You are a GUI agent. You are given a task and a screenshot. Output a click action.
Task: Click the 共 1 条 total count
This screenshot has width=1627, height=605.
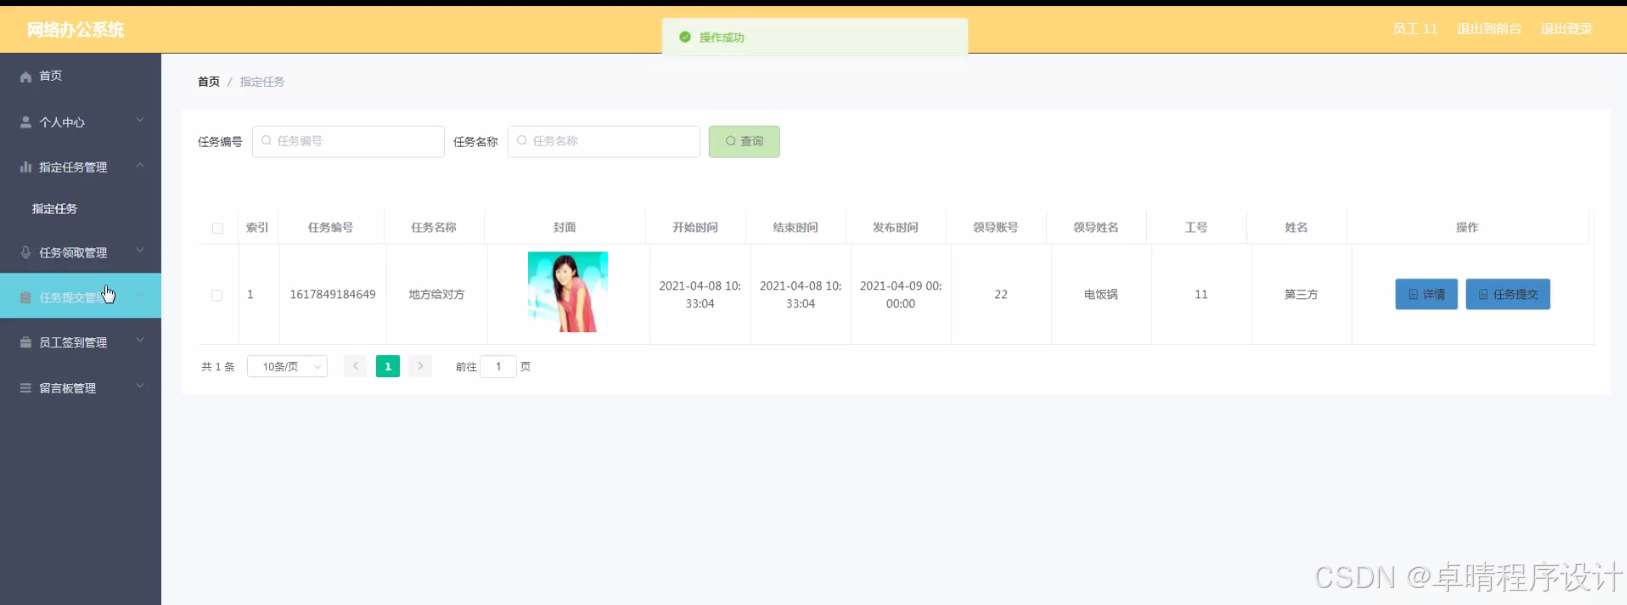(218, 367)
